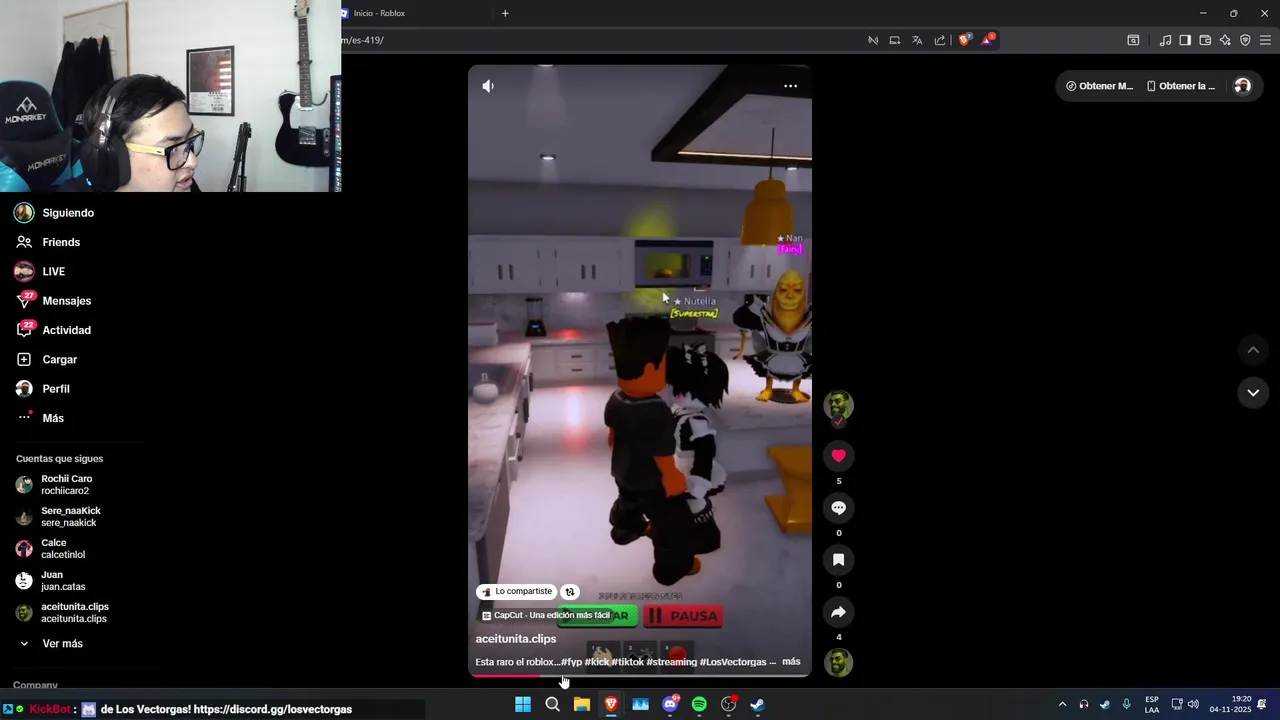Viewport: 1280px width, 720px height.
Task: Click the Company footer heading
Action: 35,685
